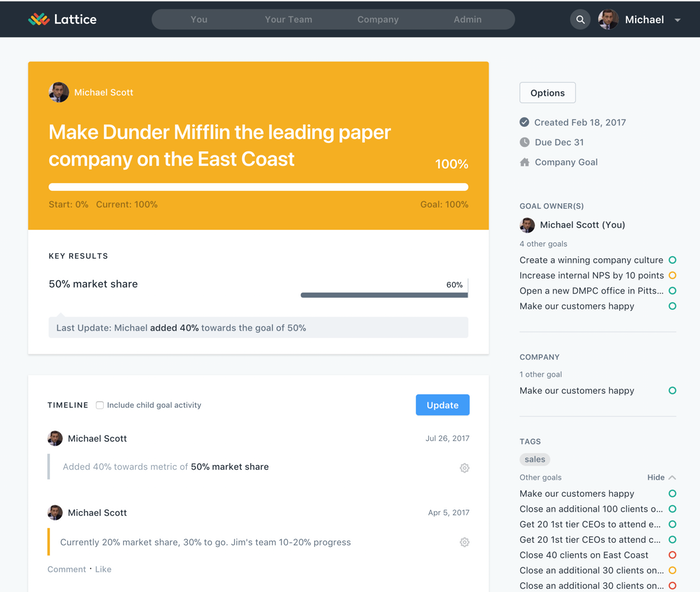Click the sales tag
Screen dimensions: 700x592
535,459
